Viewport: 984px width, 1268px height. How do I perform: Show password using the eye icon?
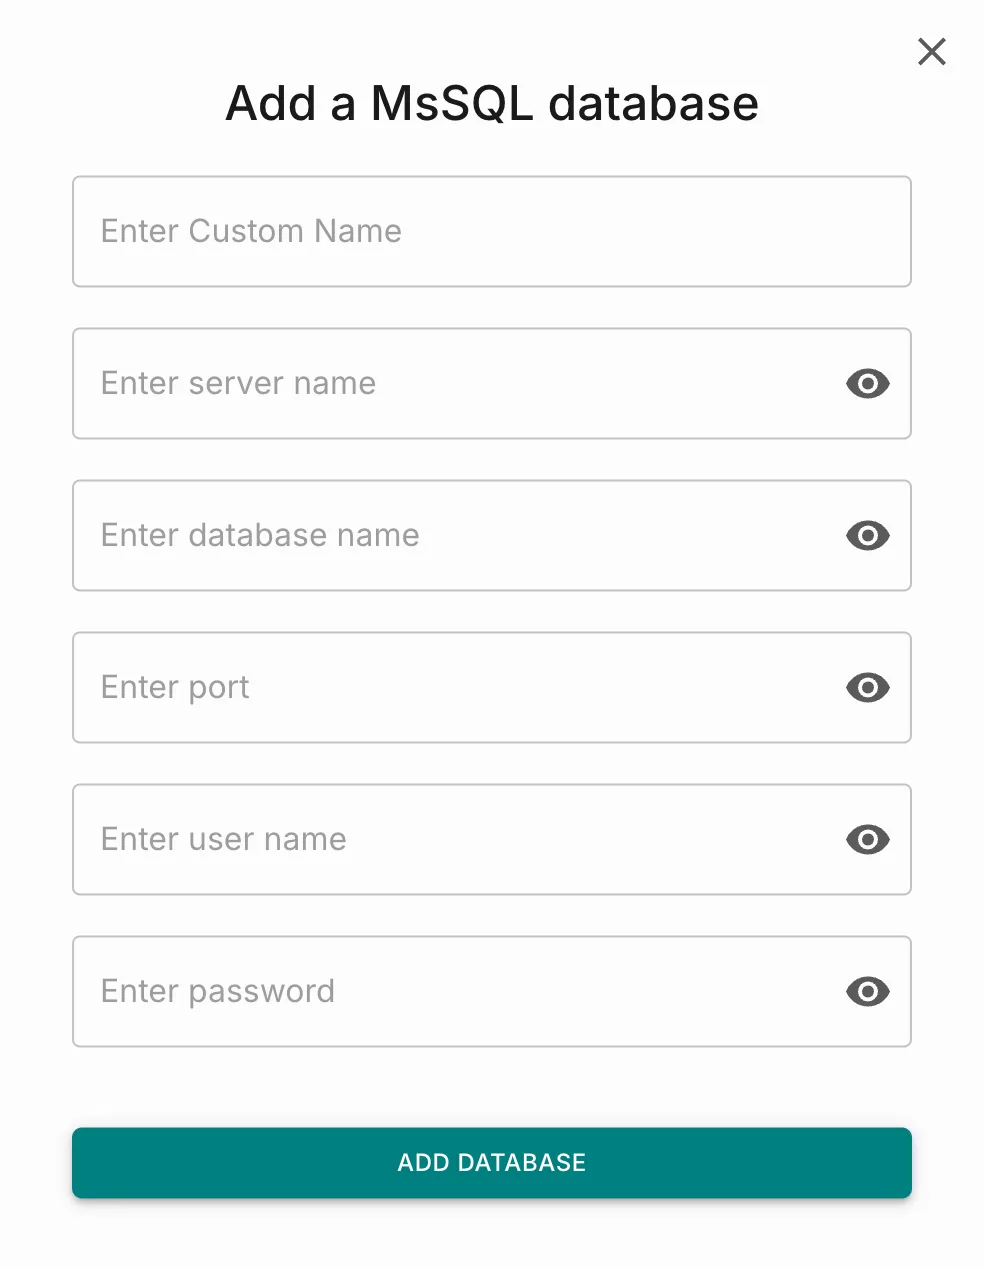click(868, 992)
